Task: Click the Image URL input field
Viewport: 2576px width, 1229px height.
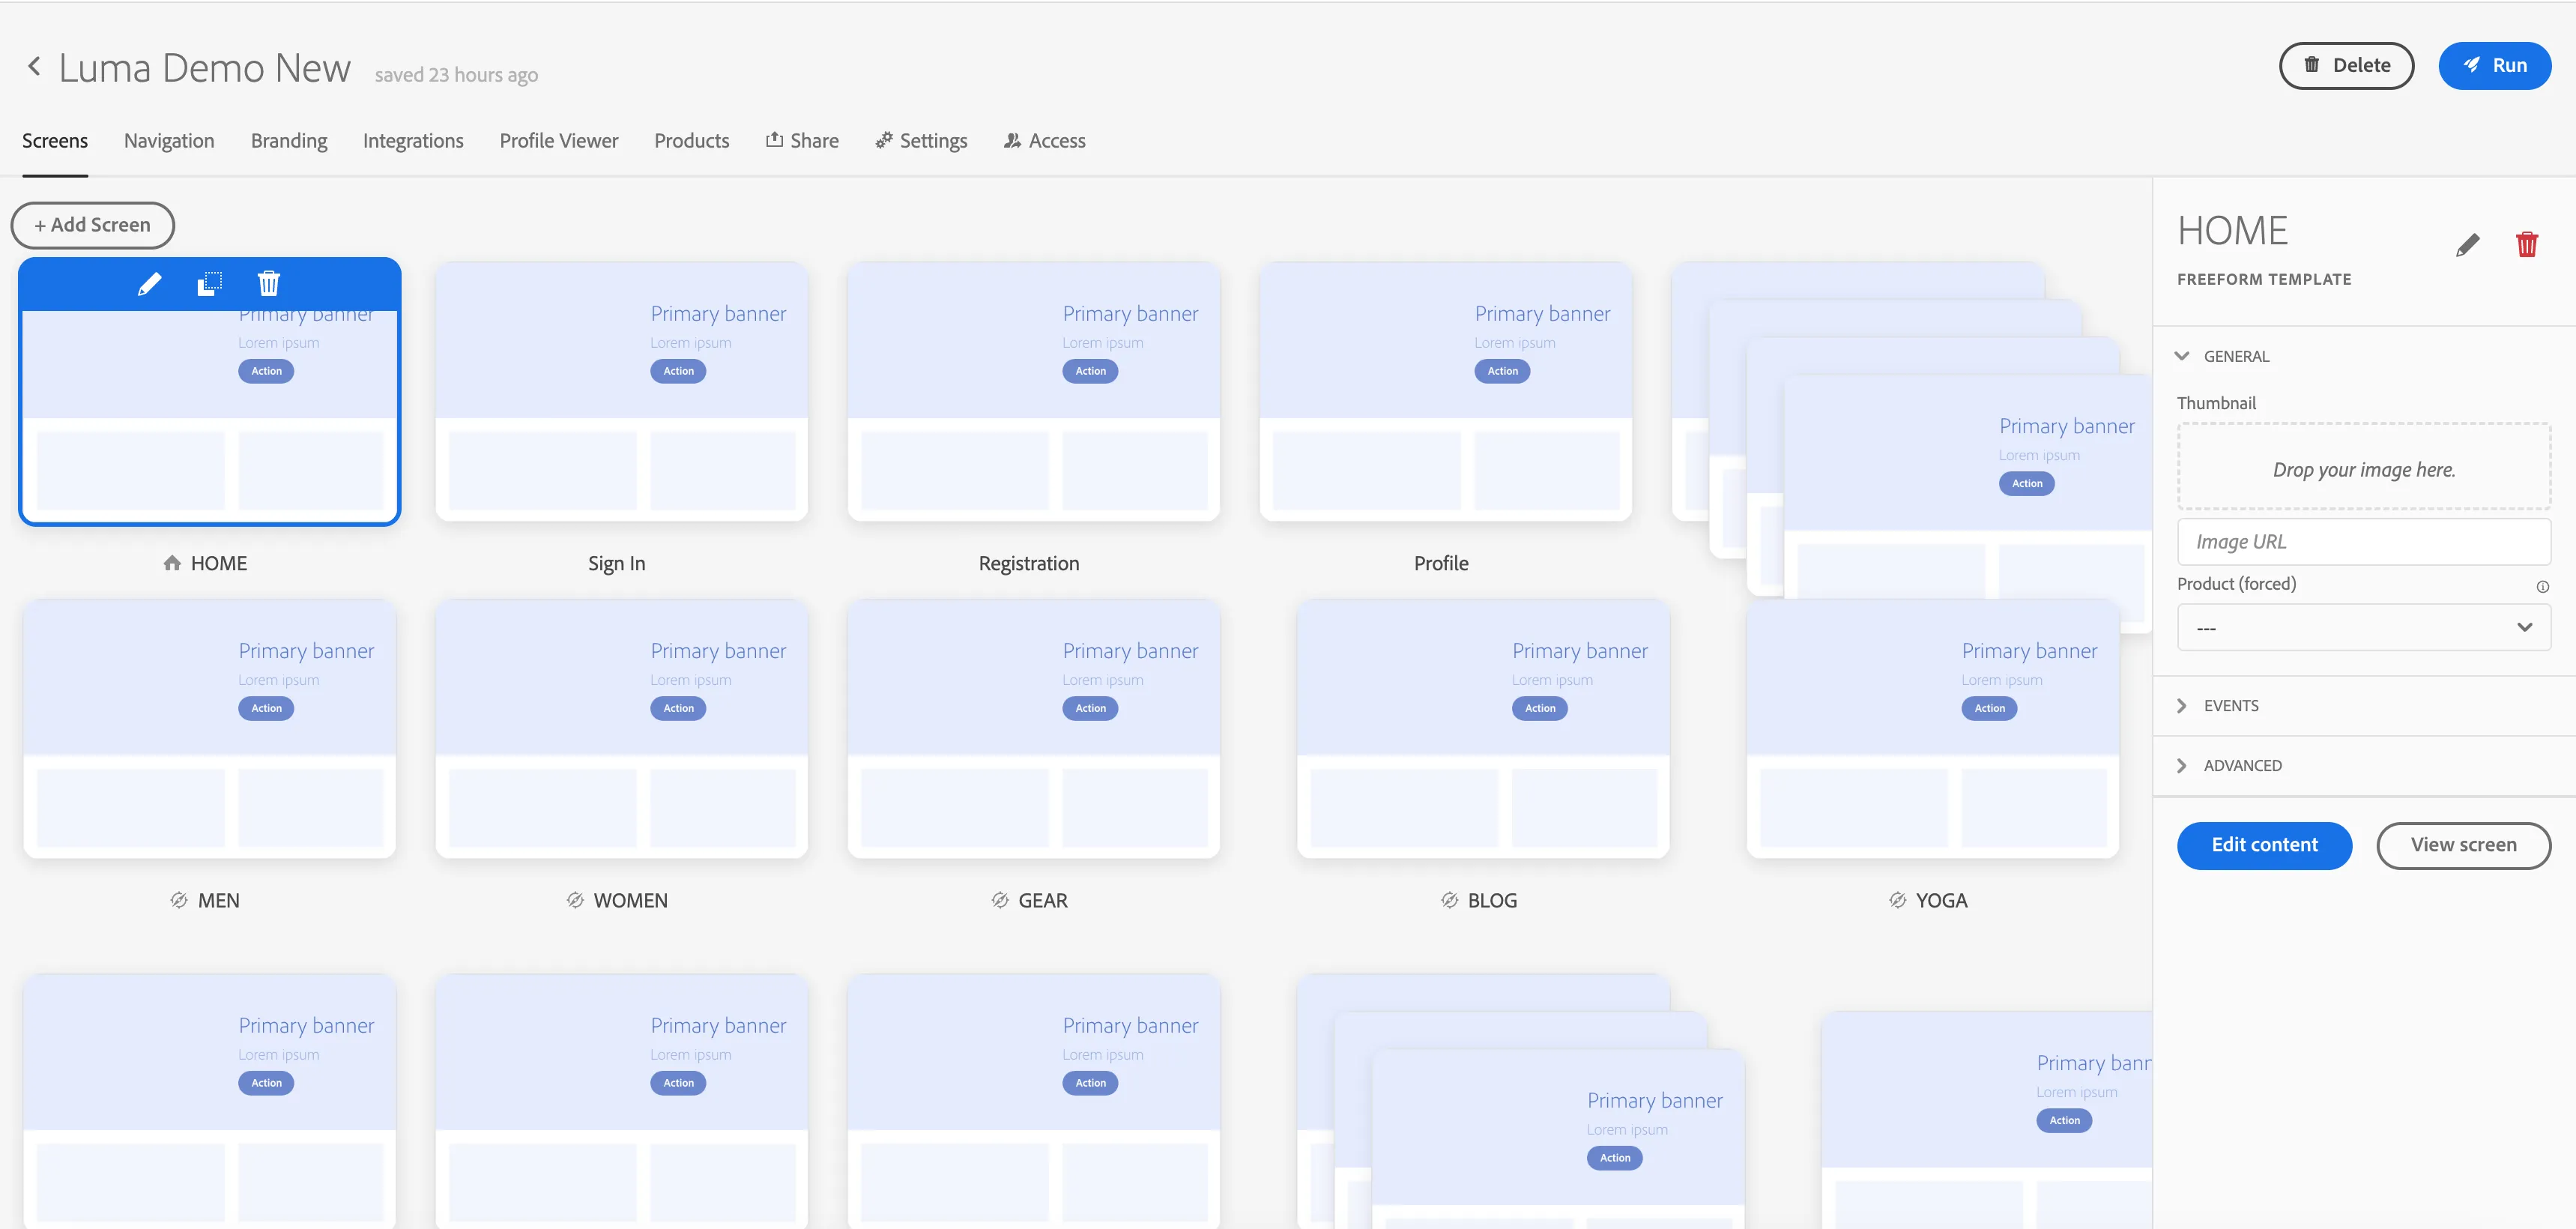Action: coord(2363,542)
